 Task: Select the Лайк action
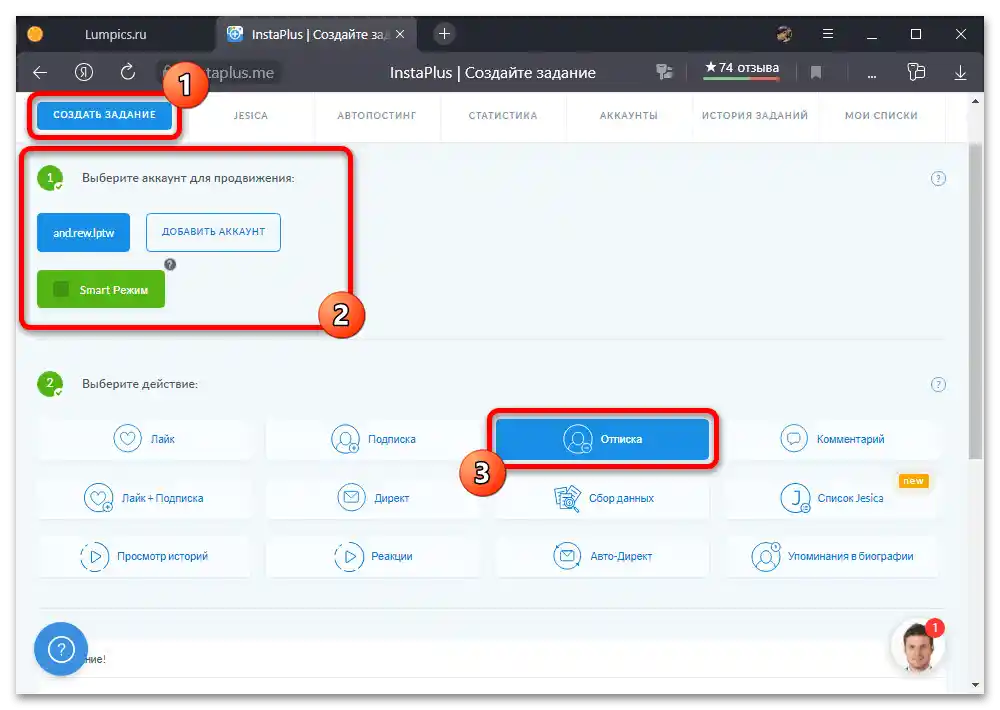point(144,439)
